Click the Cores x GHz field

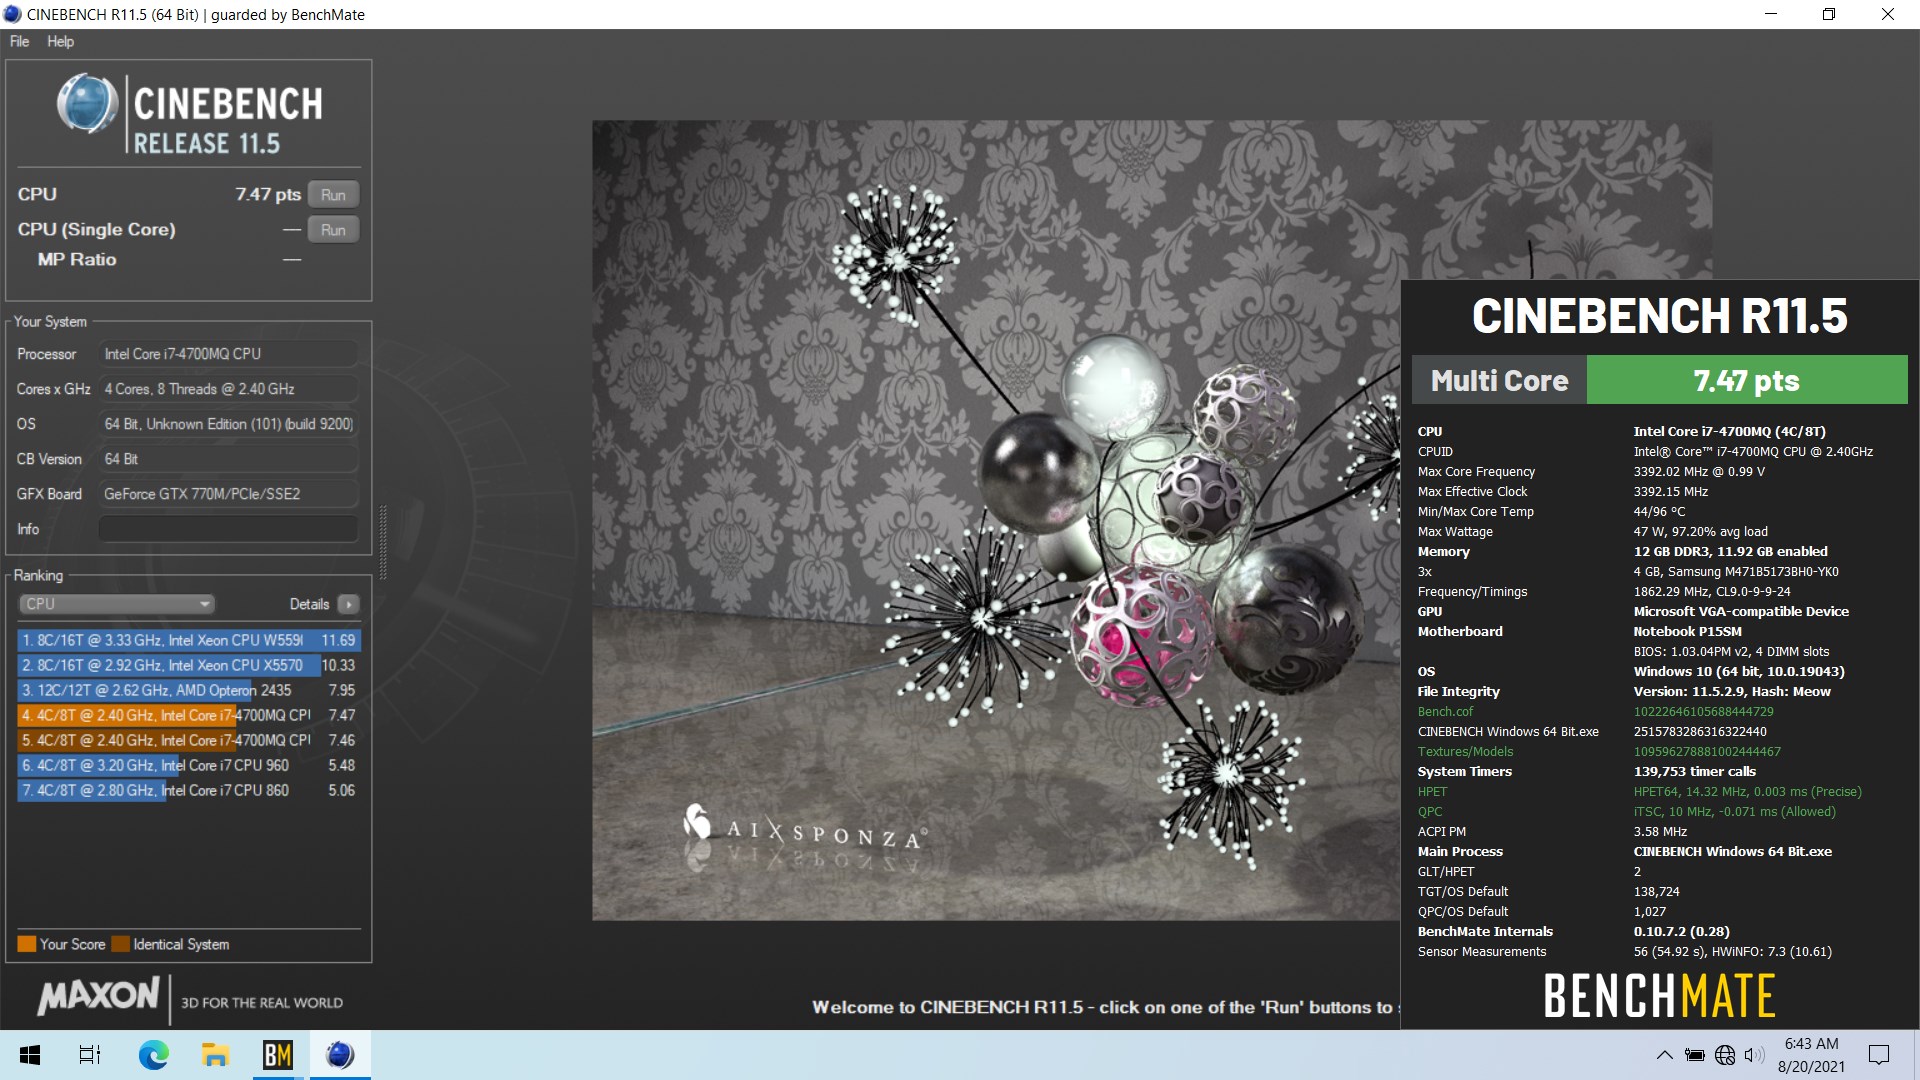tap(228, 389)
